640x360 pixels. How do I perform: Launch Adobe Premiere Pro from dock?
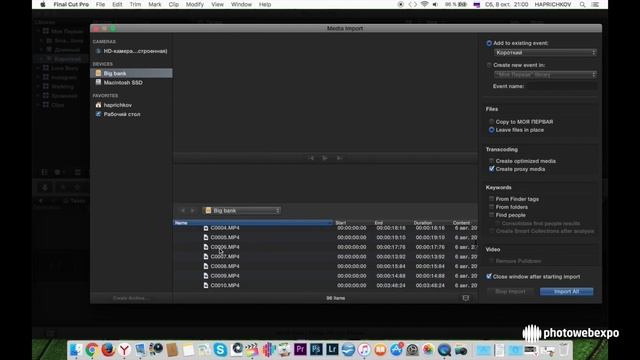click(x=300, y=349)
